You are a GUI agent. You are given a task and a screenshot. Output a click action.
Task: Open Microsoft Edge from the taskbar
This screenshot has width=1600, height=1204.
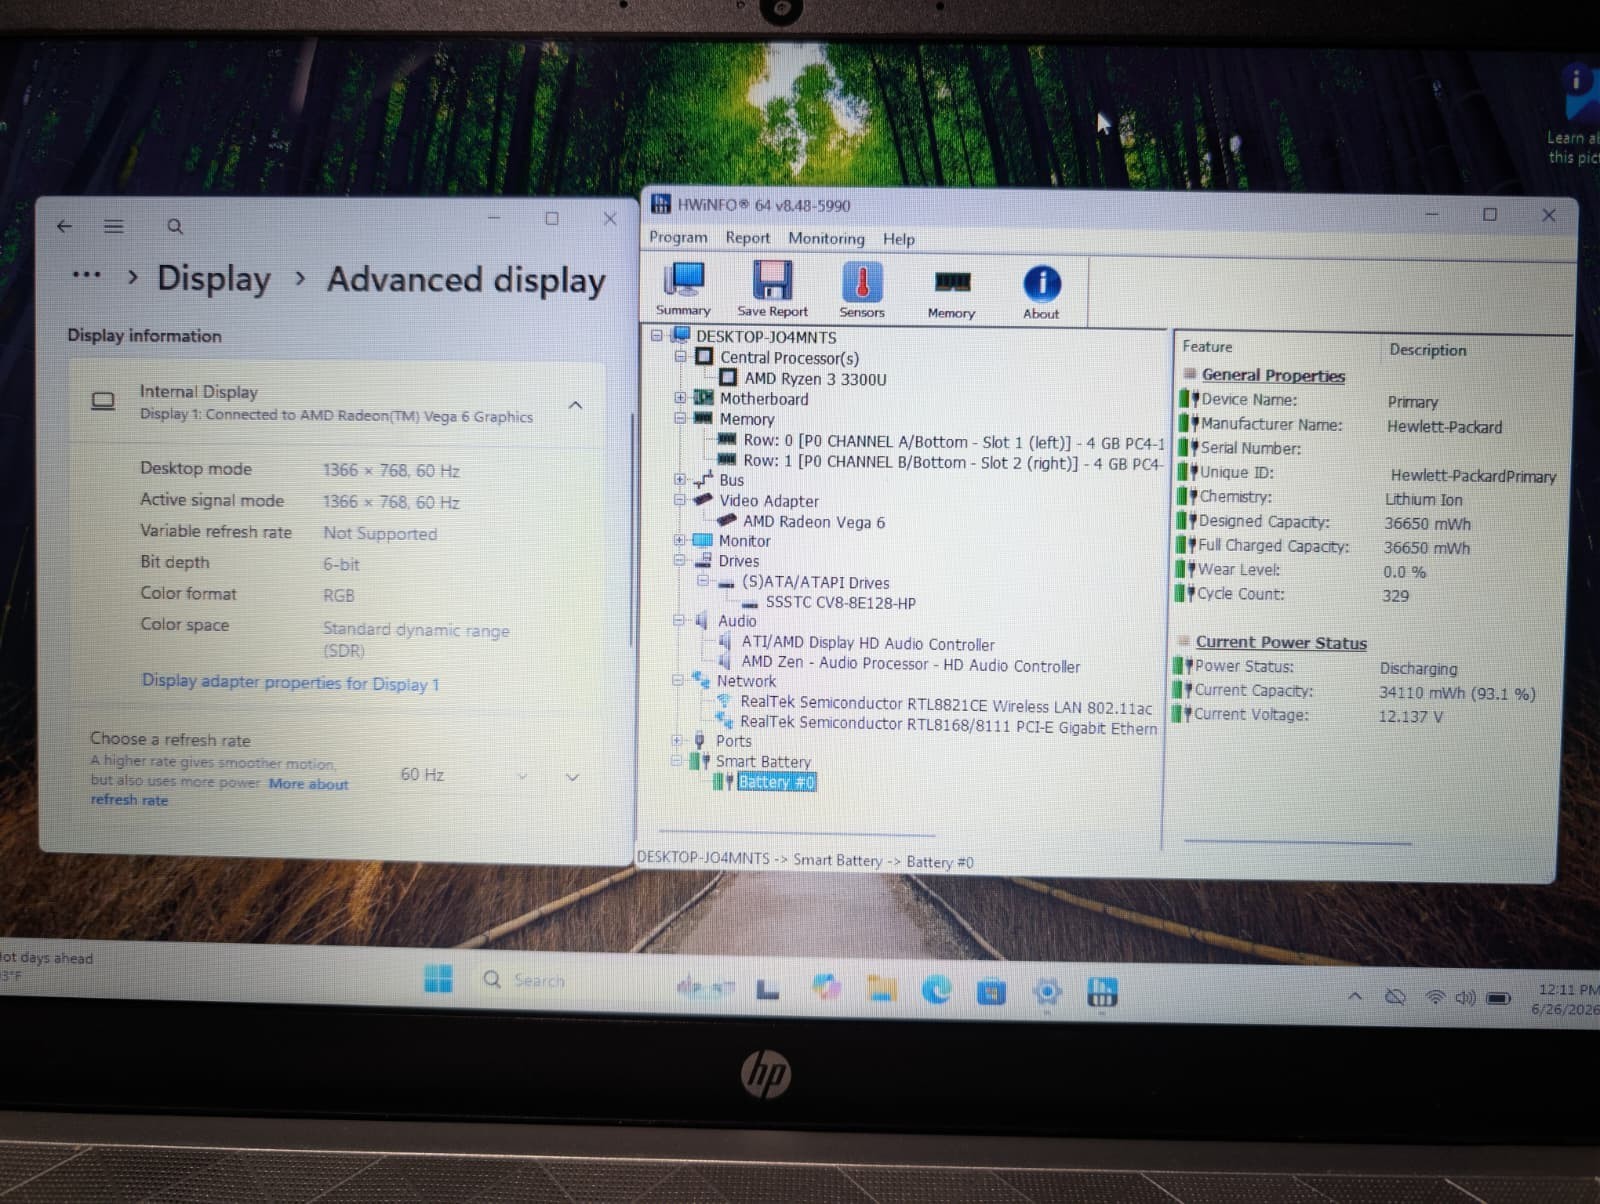936,990
